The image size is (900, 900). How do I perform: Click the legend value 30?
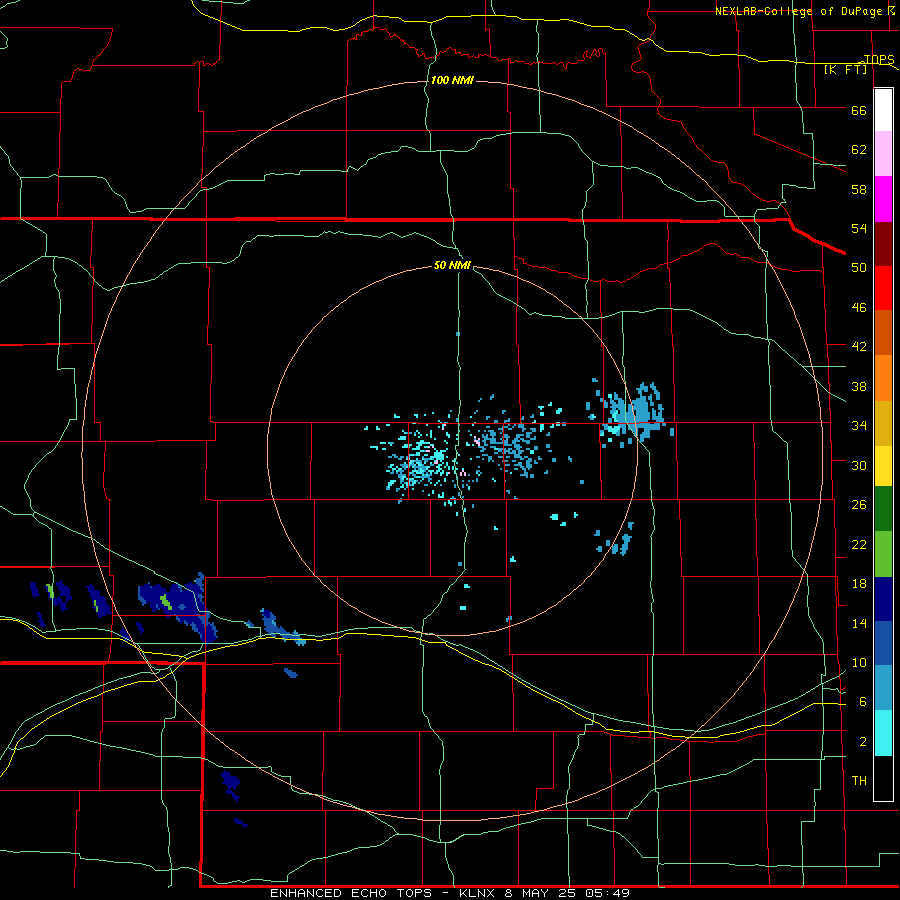tap(859, 465)
